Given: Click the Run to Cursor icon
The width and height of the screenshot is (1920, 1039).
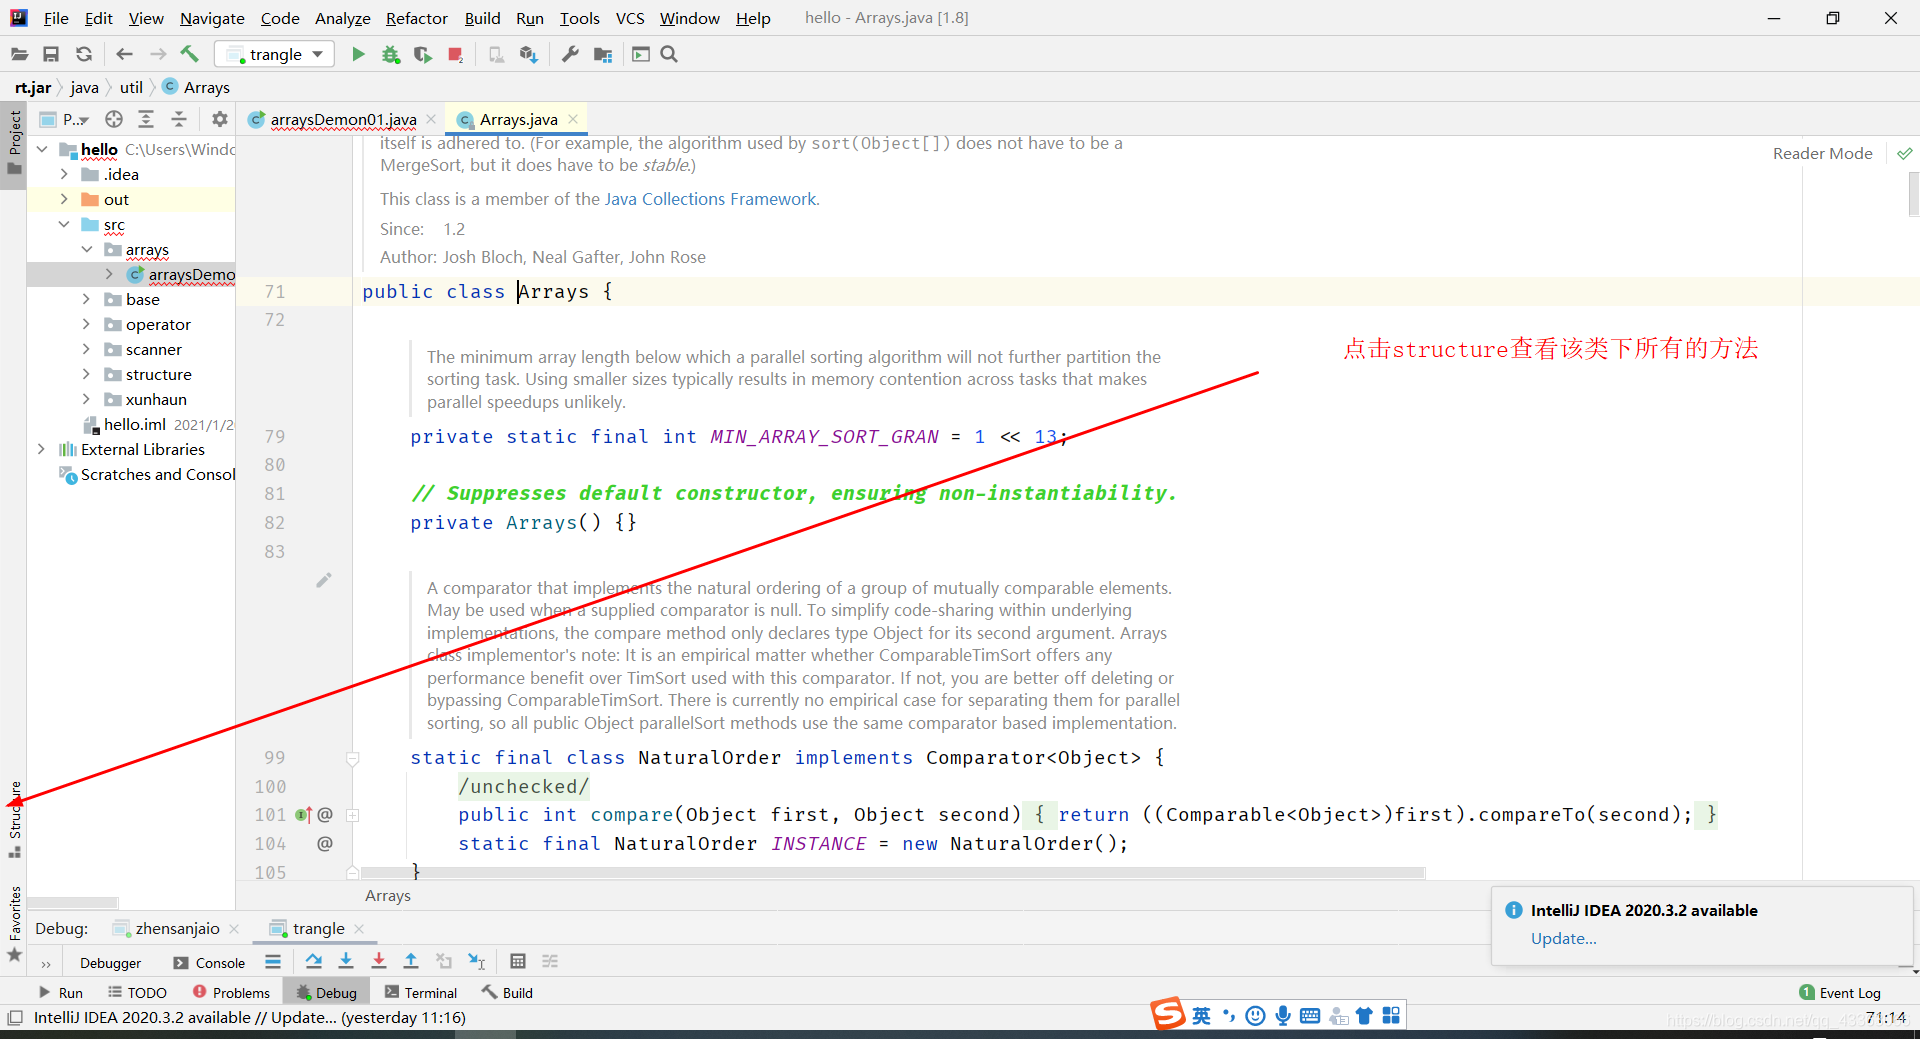Looking at the screenshot, I should point(477,961).
